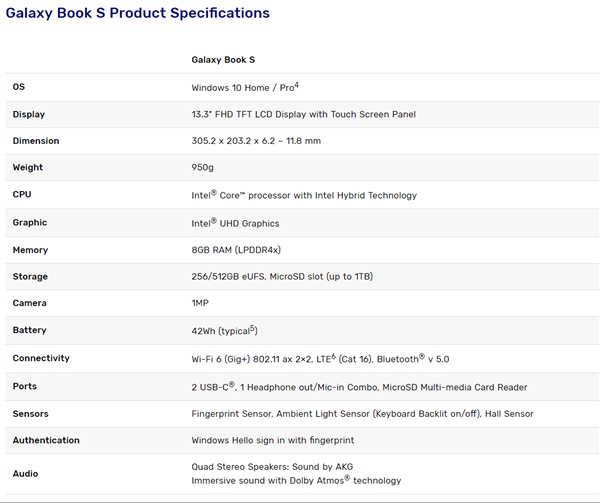This screenshot has width=600, height=503.
Task: Click the OS row label
Action: pyautogui.click(x=19, y=87)
